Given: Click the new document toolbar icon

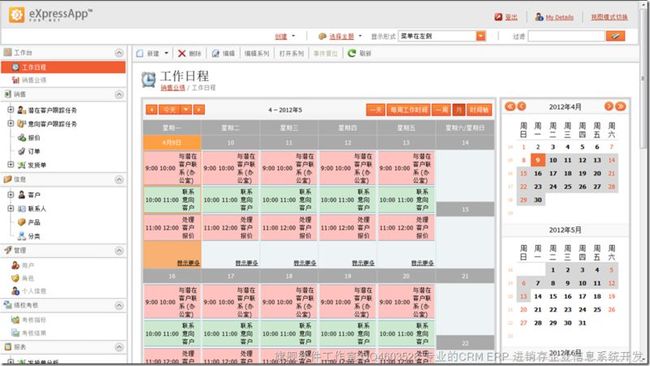Looking at the screenshot, I should 140,53.
